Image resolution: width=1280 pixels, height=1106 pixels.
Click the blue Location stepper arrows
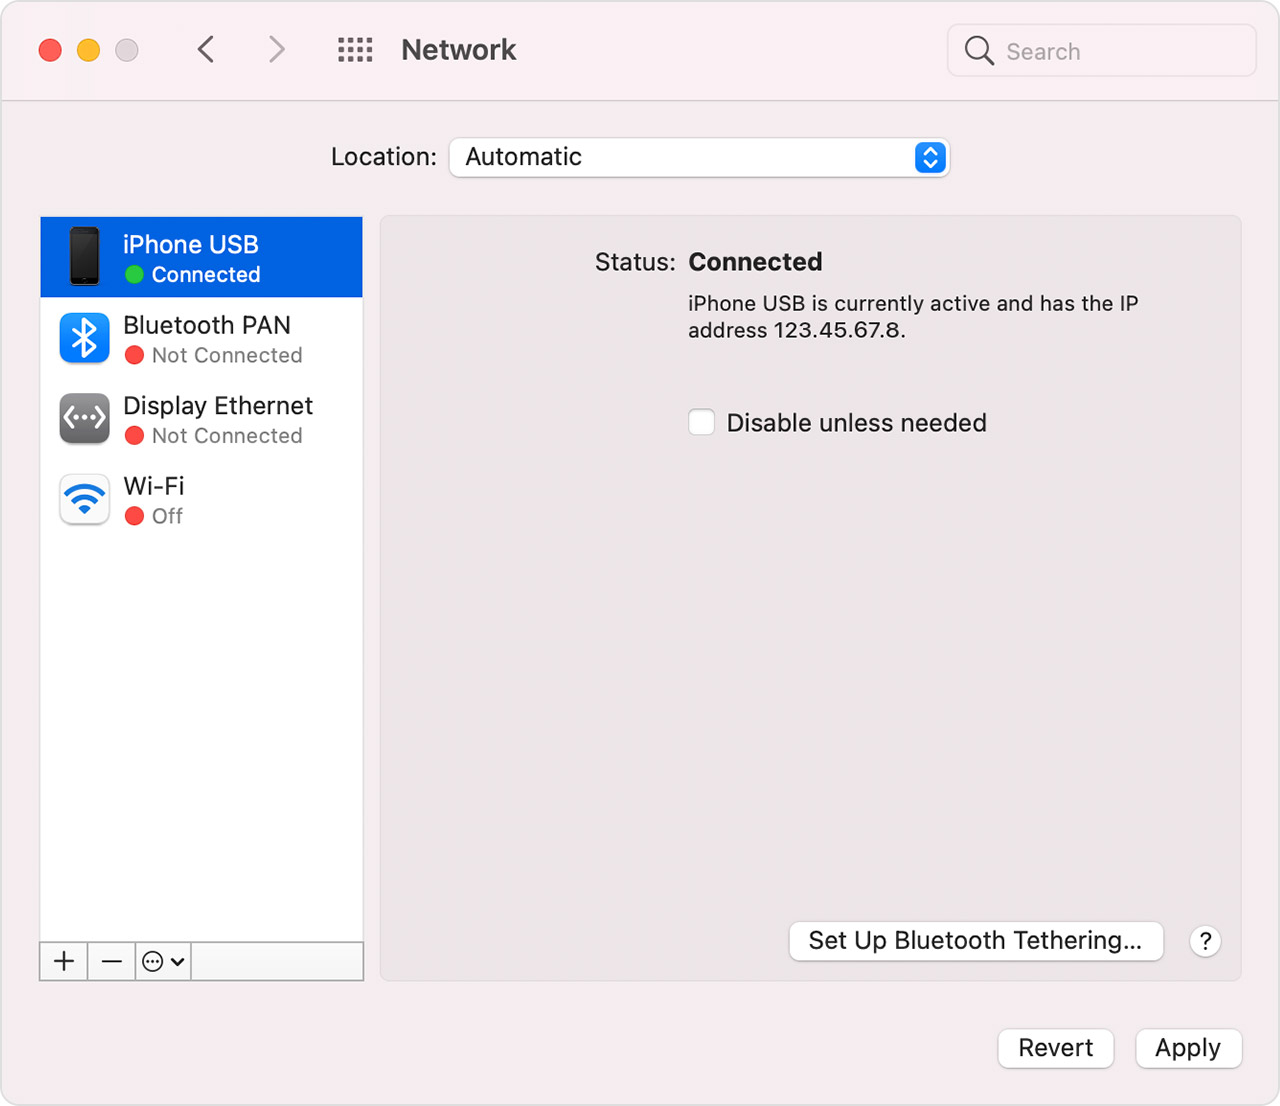point(930,157)
